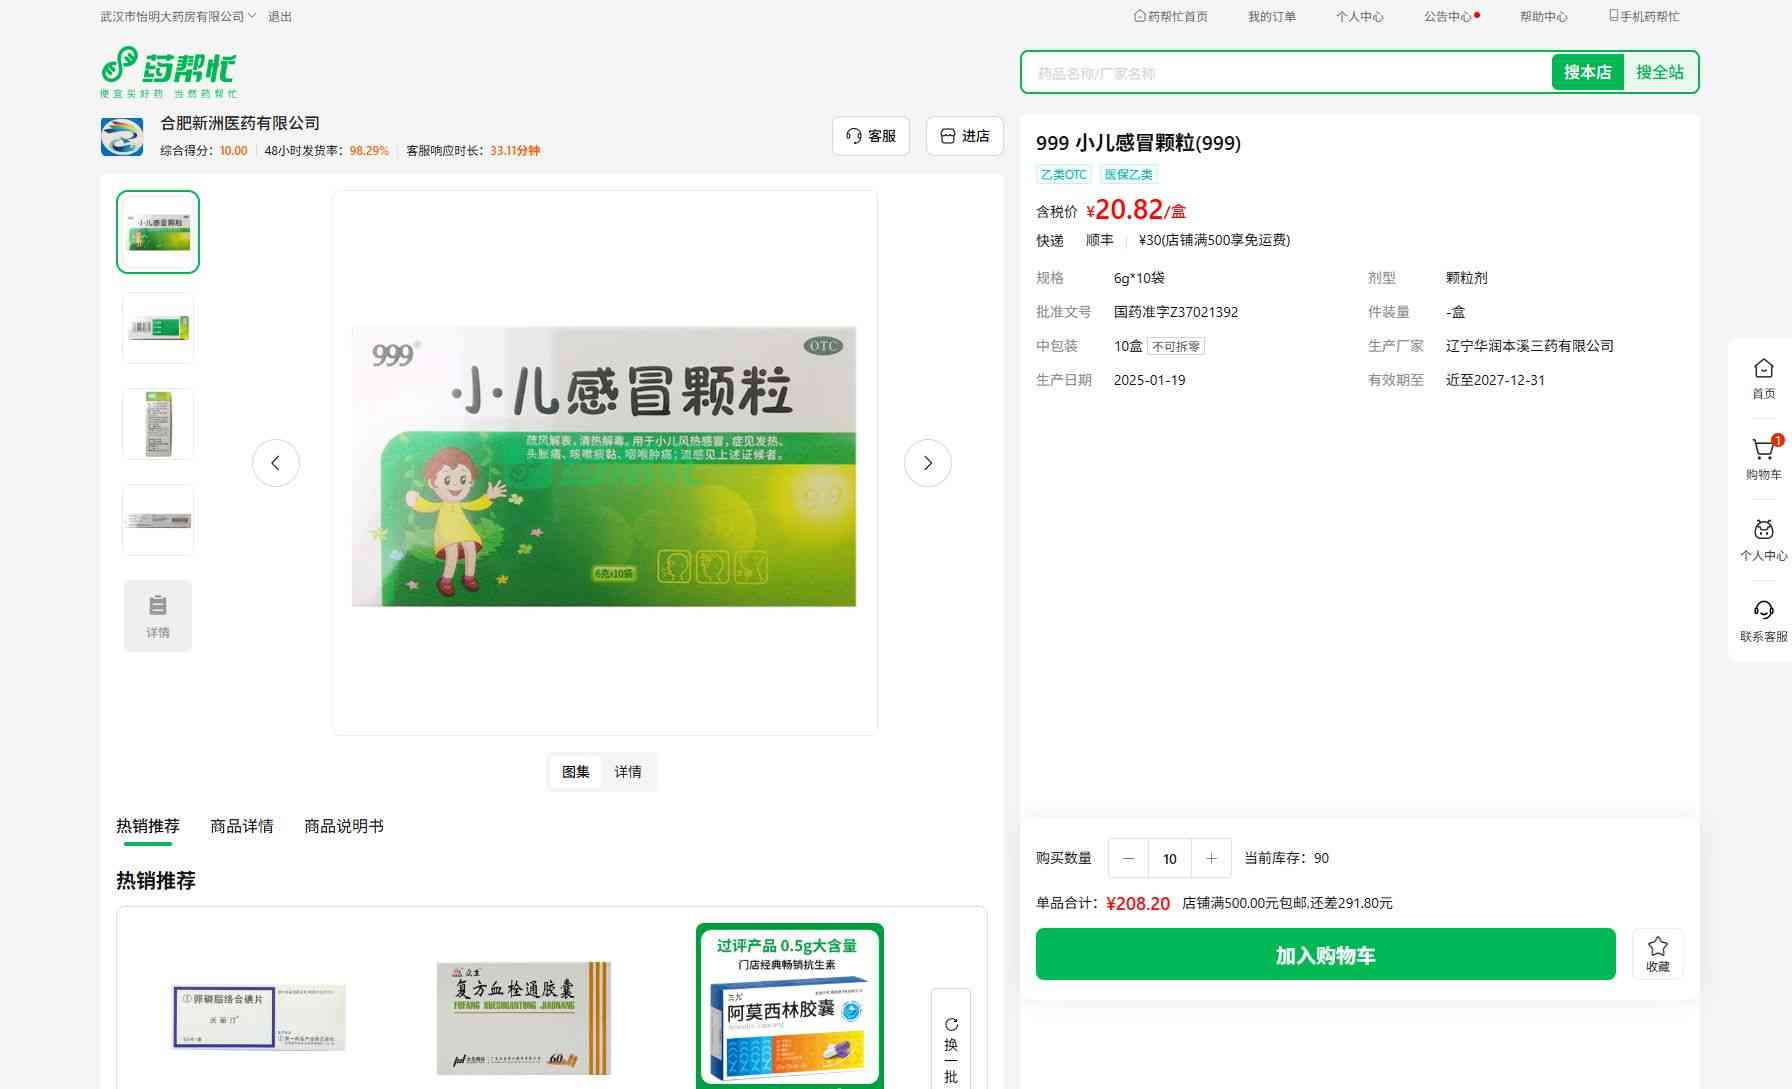1792x1089 pixels.
Task: Decrease purchase quantity with minus button
Action: (1128, 858)
